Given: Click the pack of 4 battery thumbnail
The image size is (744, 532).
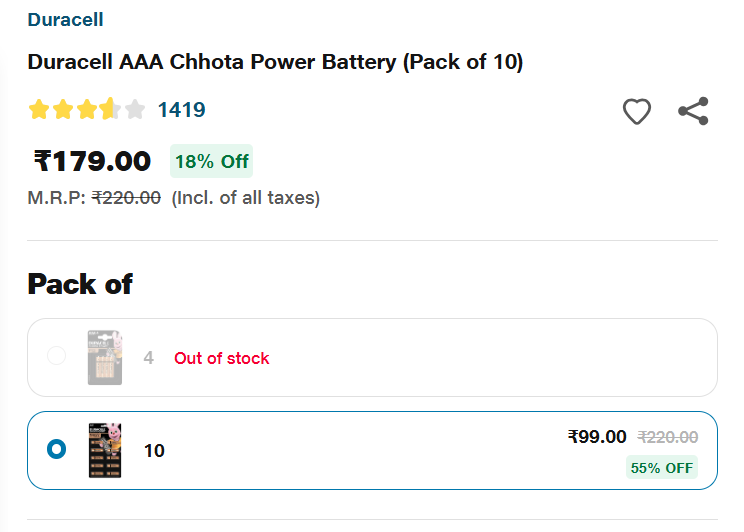Looking at the screenshot, I should pyautogui.click(x=104, y=357).
